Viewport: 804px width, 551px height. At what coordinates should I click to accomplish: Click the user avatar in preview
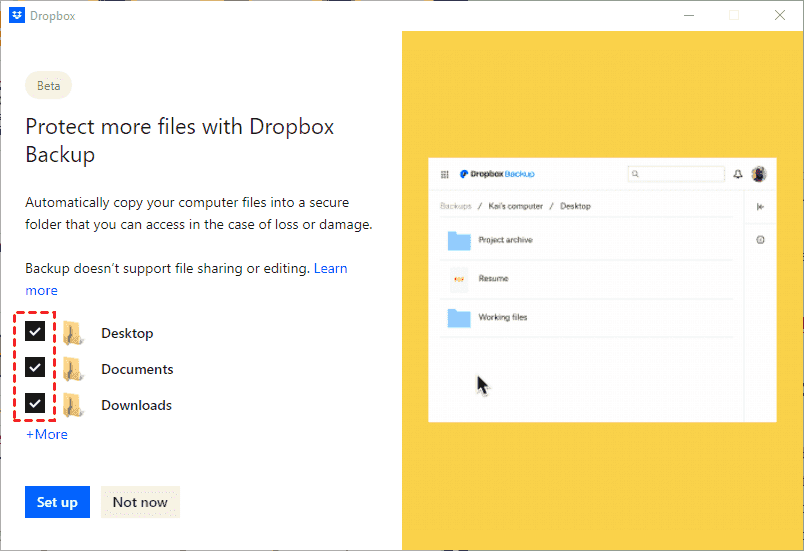pos(759,174)
